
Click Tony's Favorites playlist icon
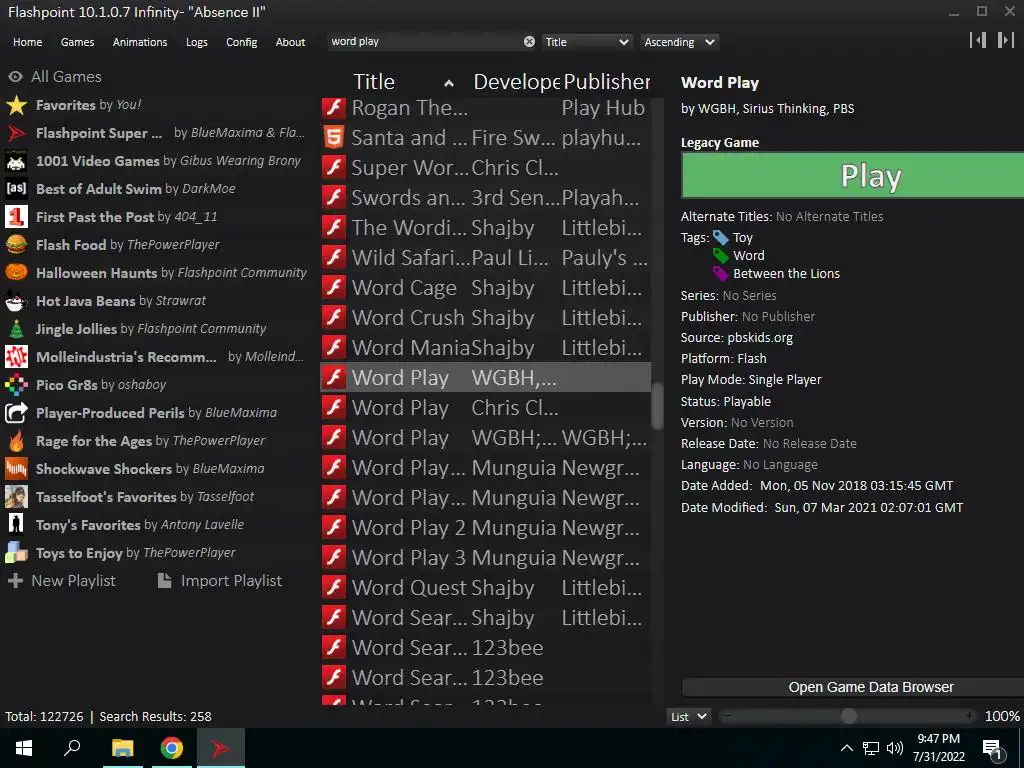(x=16, y=524)
